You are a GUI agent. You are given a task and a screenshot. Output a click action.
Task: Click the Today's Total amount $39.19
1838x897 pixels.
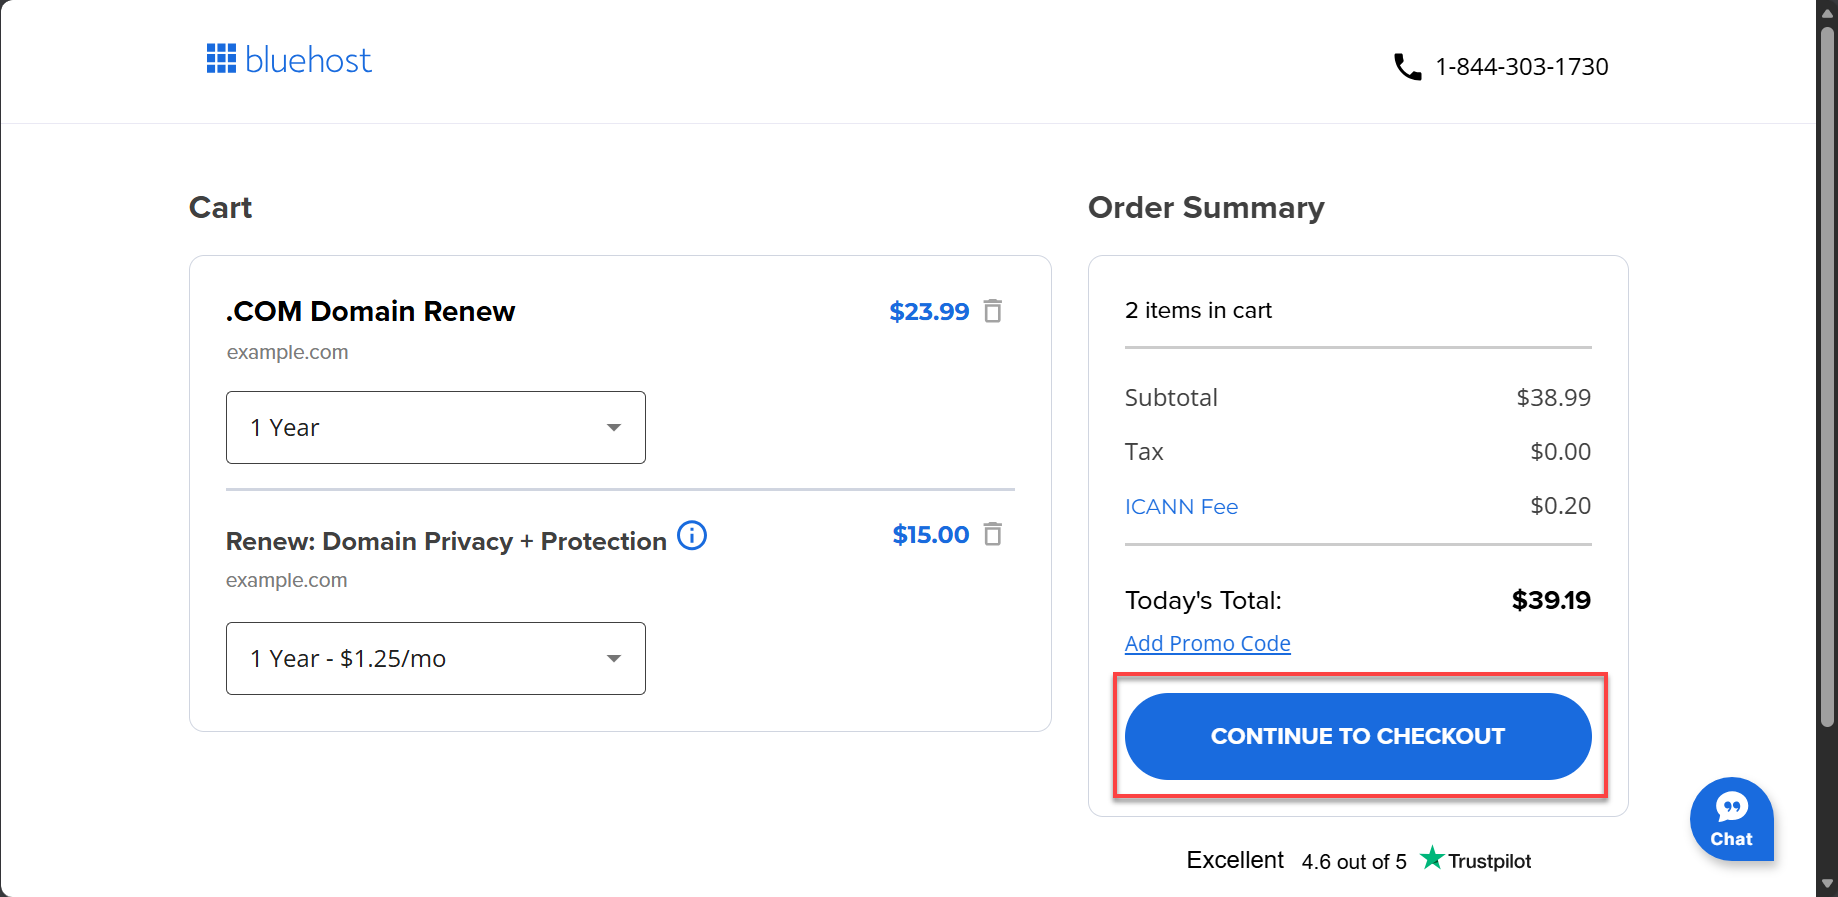click(1551, 600)
